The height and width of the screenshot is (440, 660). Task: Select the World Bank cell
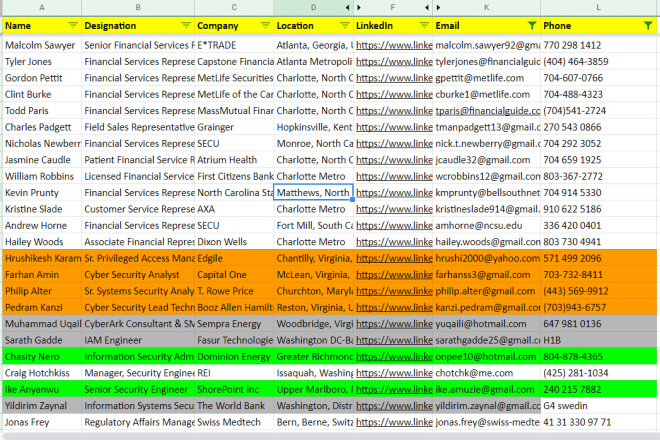coord(234,406)
